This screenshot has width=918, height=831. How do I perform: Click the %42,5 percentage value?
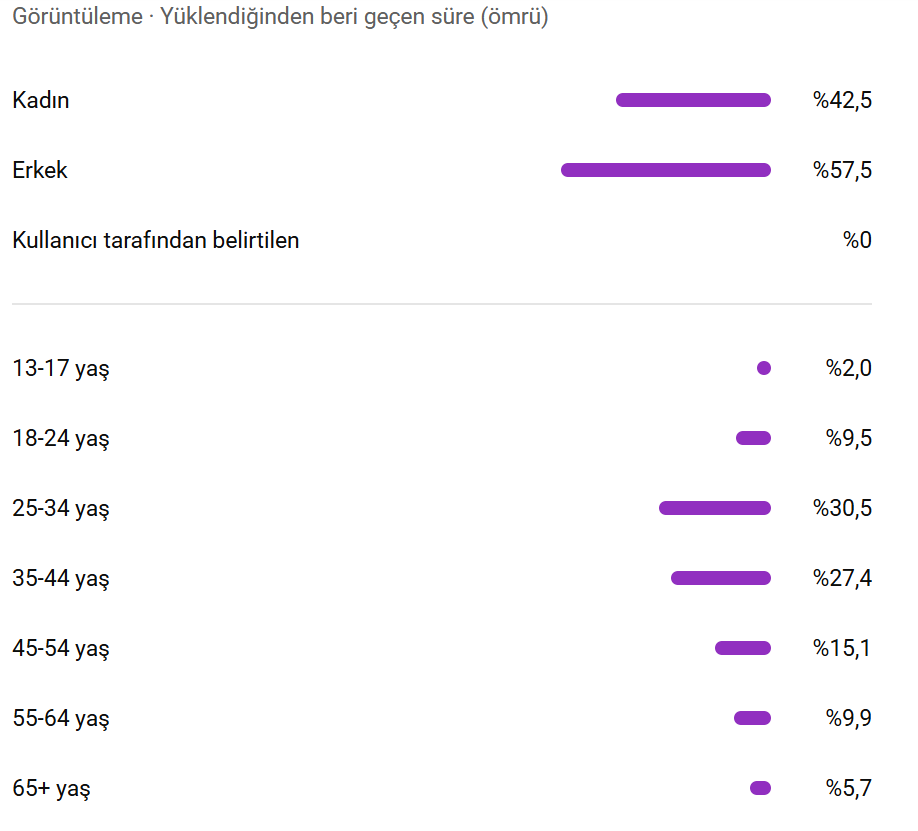[842, 100]
